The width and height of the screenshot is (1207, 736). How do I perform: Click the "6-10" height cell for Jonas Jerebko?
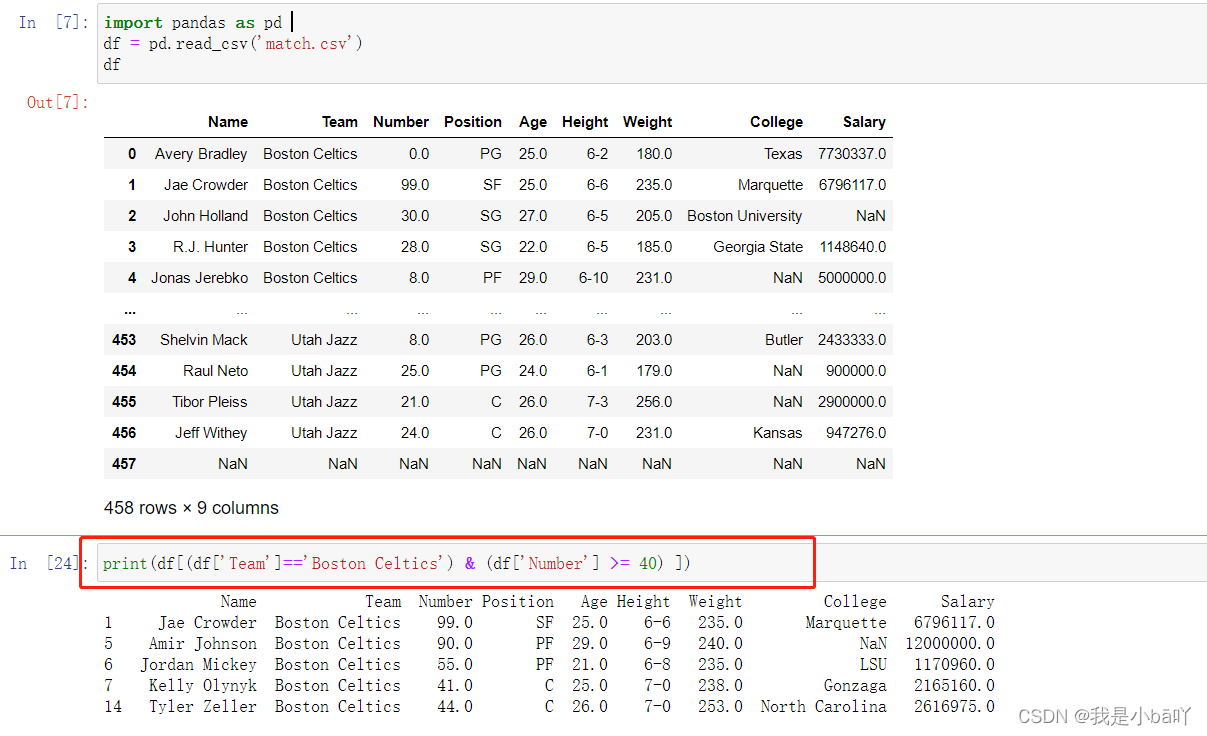[x=593, y=278]
